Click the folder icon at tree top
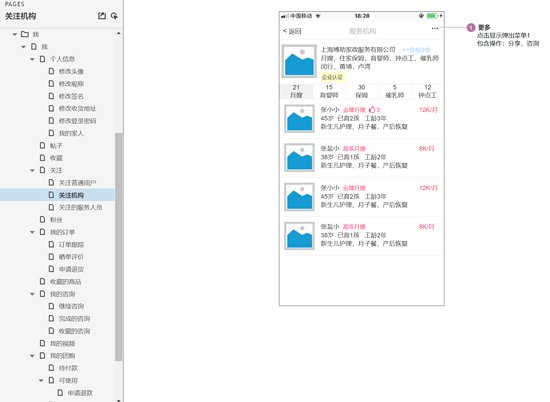The height and width of the screenshot is (402, 550). point(25,34)
